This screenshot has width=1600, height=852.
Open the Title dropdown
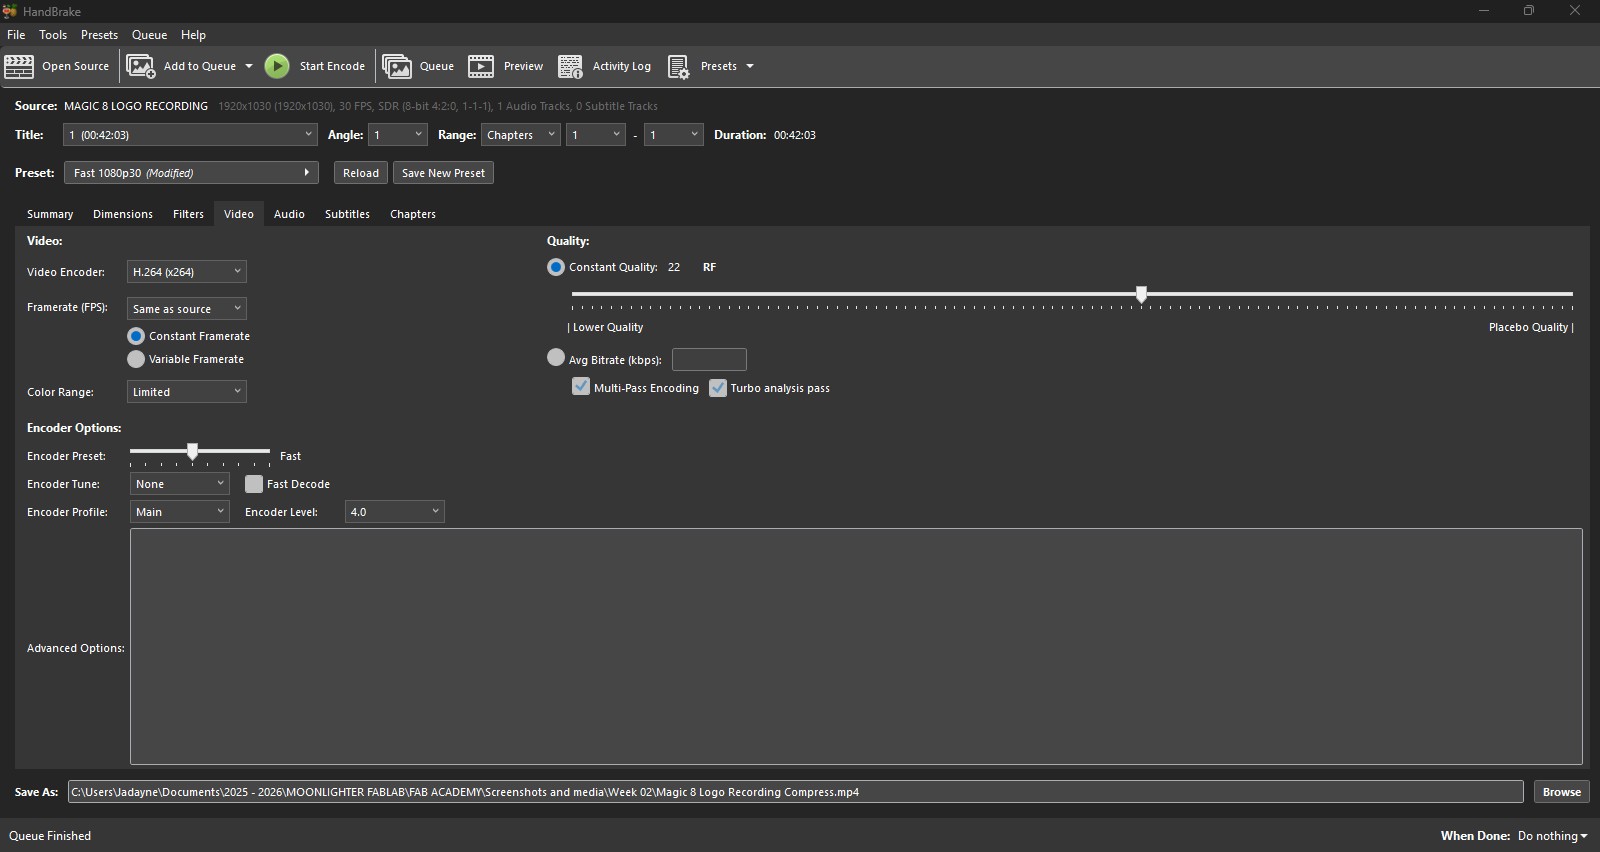pyautogui.click(x=190, y=135)
